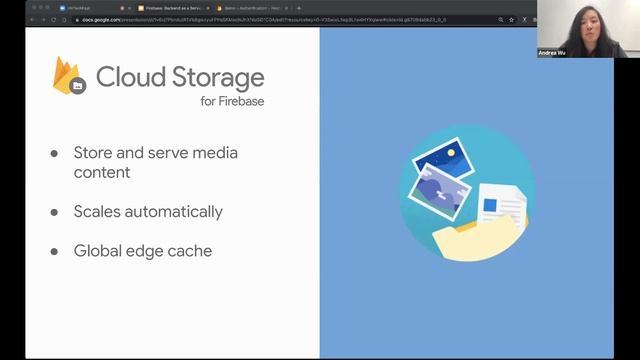Click the "Global edge cache" bullet
The width and height of the screenshot is (640, 360).
pos(142,251)
